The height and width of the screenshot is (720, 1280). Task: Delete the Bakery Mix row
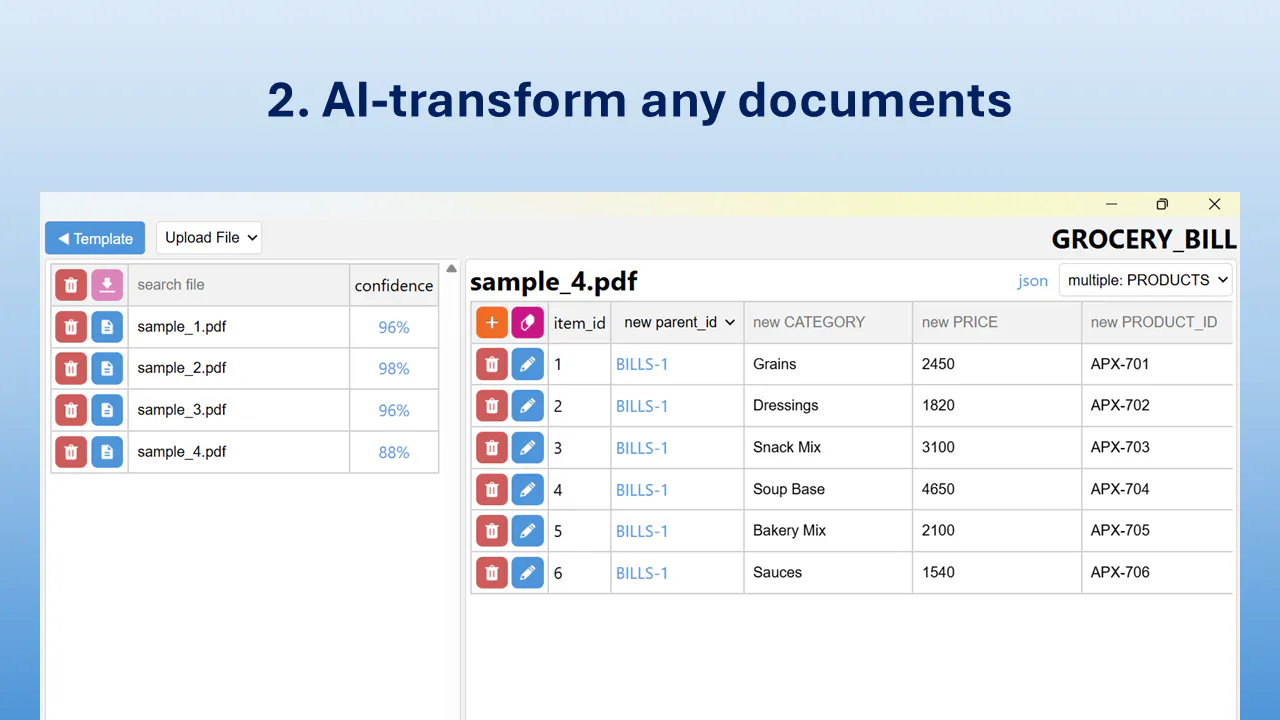click(x=492, y=531)
